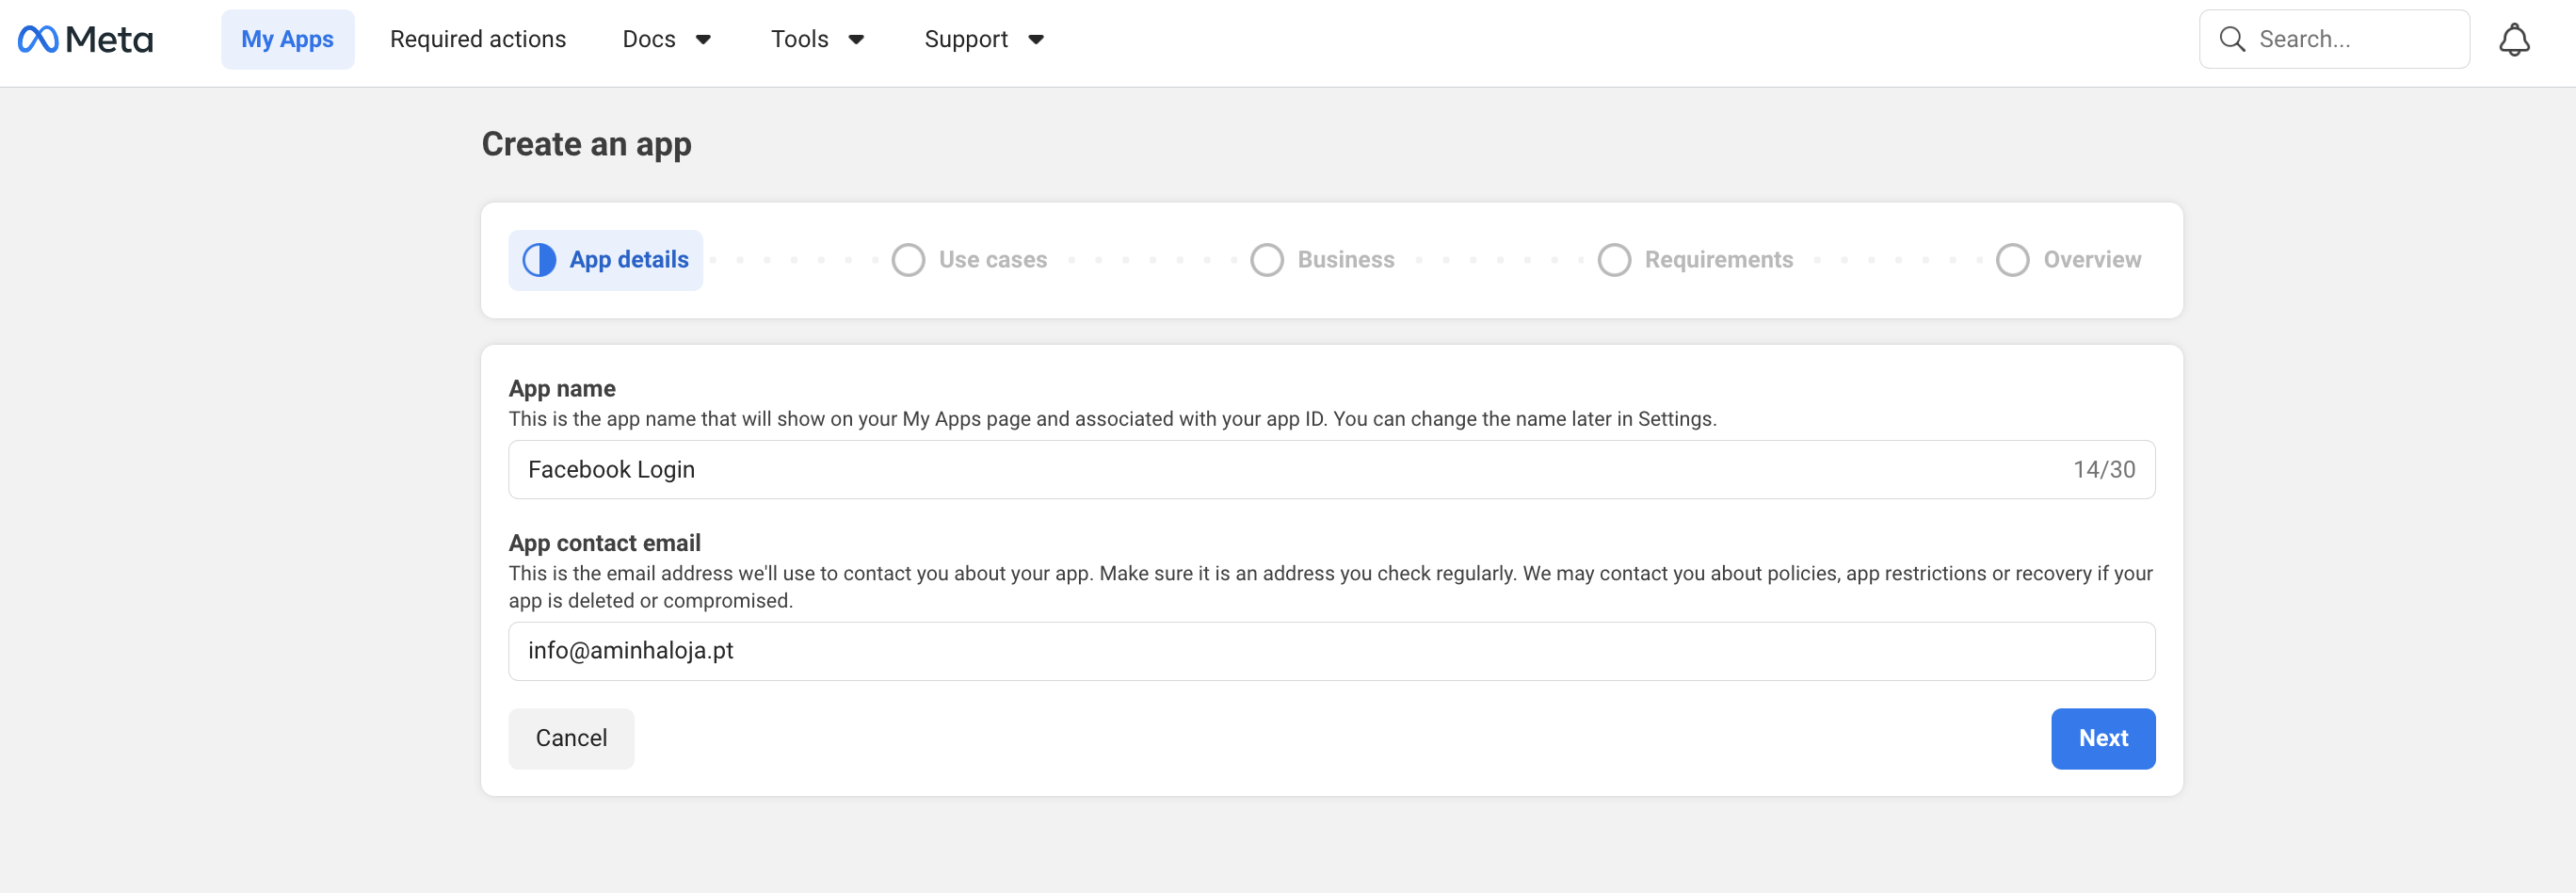
Task: Select the Requirements step circle
Action: (1614, 259)
